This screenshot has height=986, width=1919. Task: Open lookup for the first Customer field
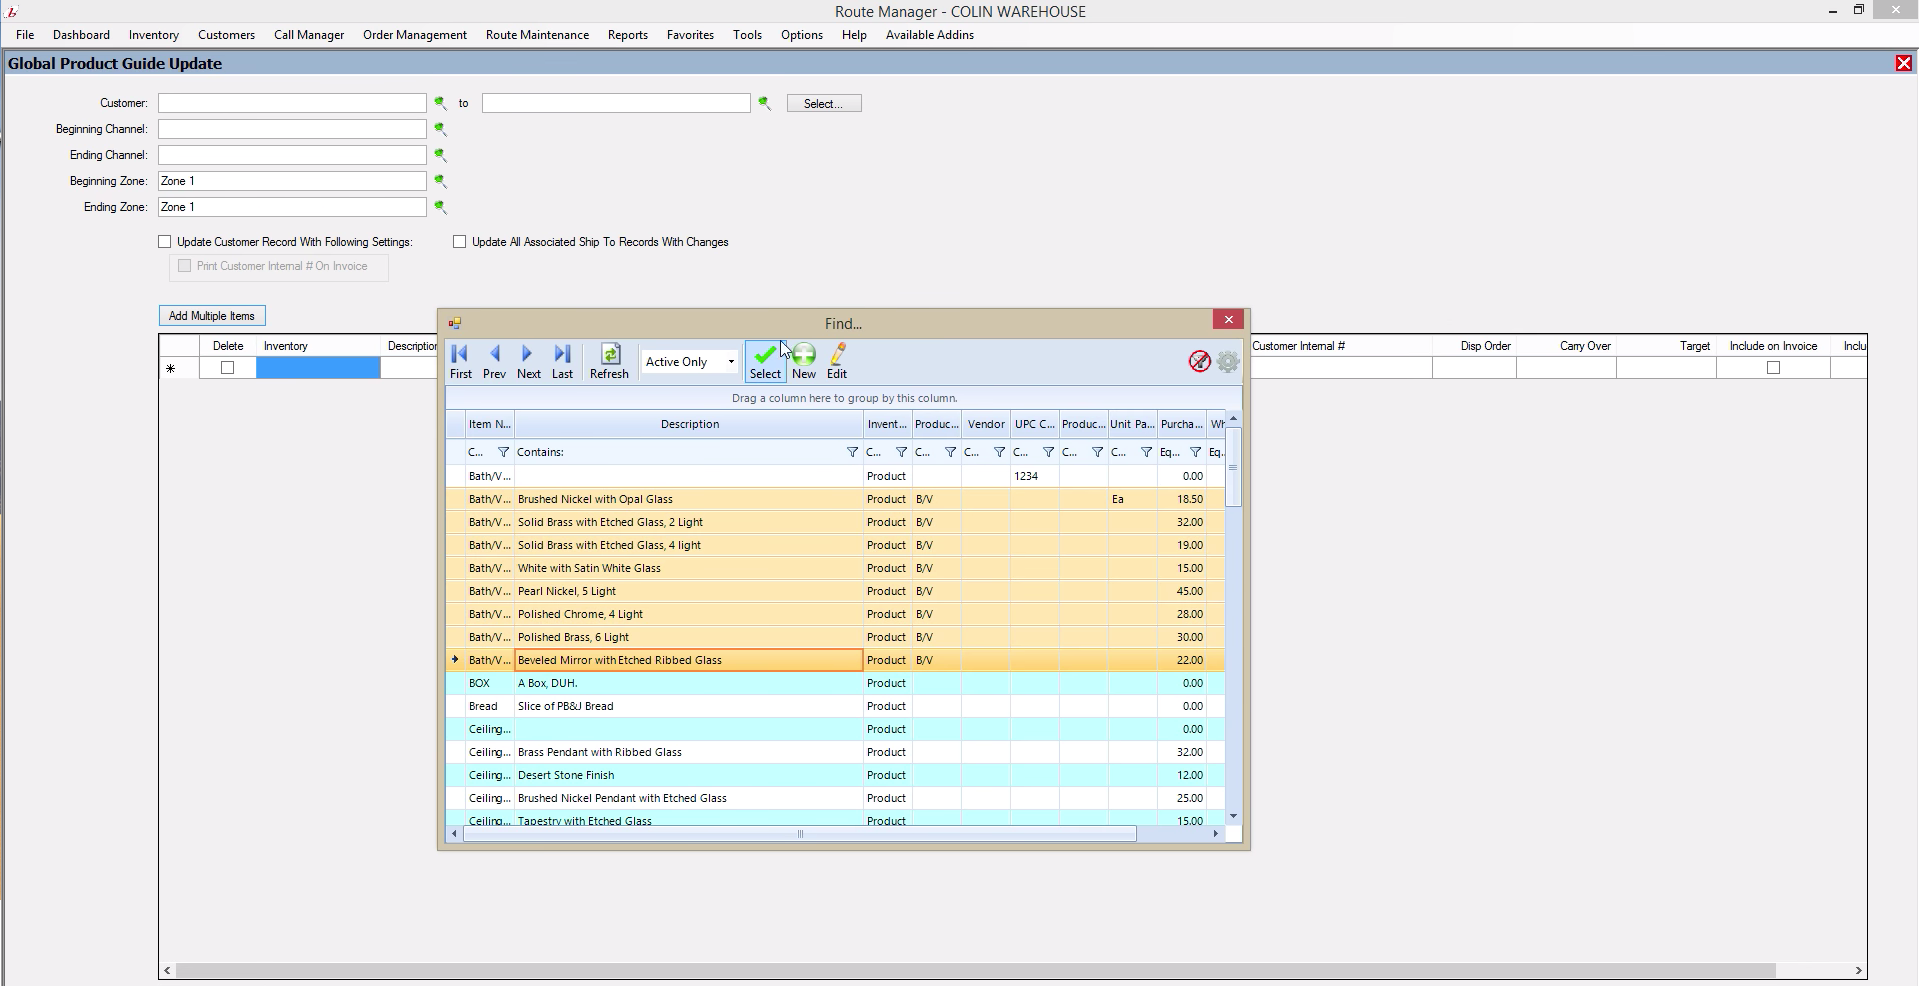[x=440, y=103]
